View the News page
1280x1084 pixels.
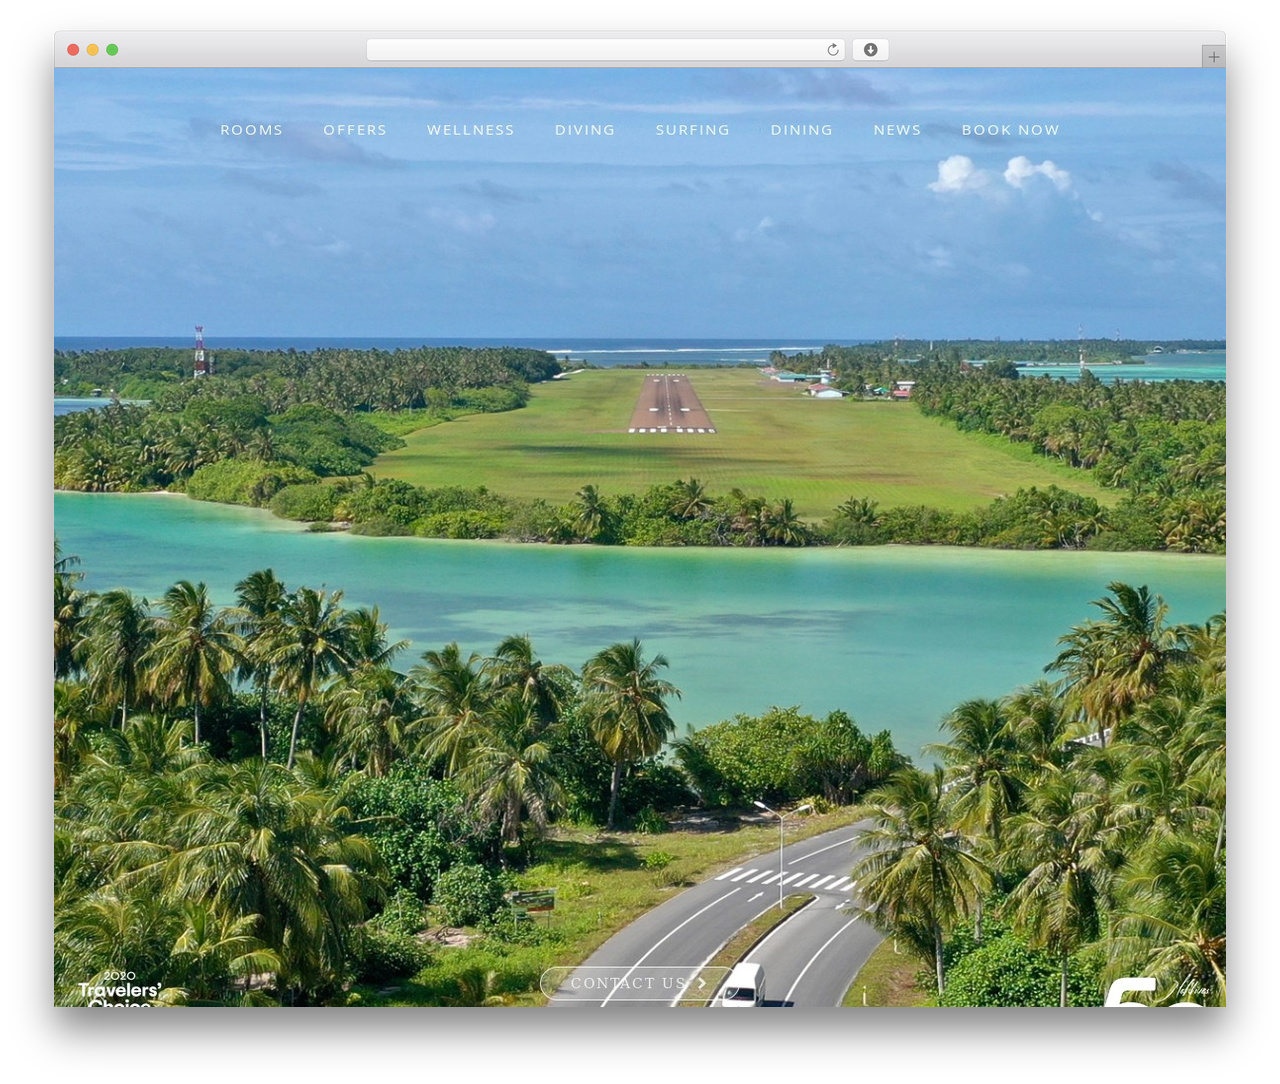[x=897, y=130]
